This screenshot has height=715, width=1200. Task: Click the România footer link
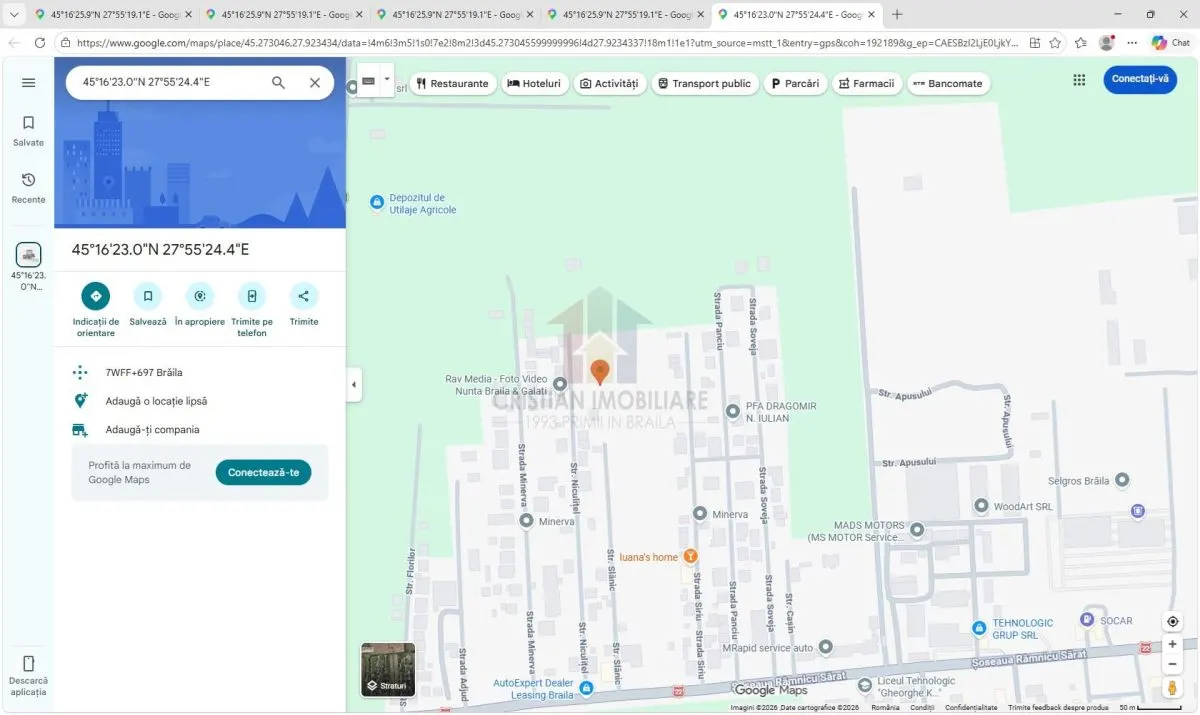(885, 708)
